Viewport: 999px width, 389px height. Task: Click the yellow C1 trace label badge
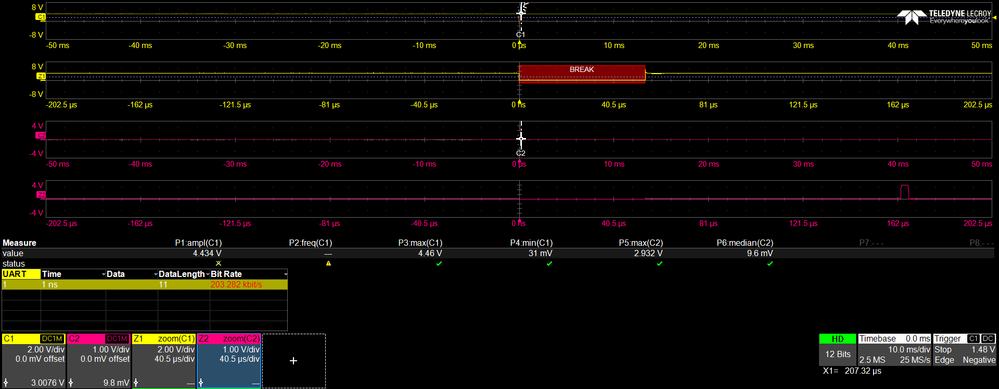tap(41, 17)
